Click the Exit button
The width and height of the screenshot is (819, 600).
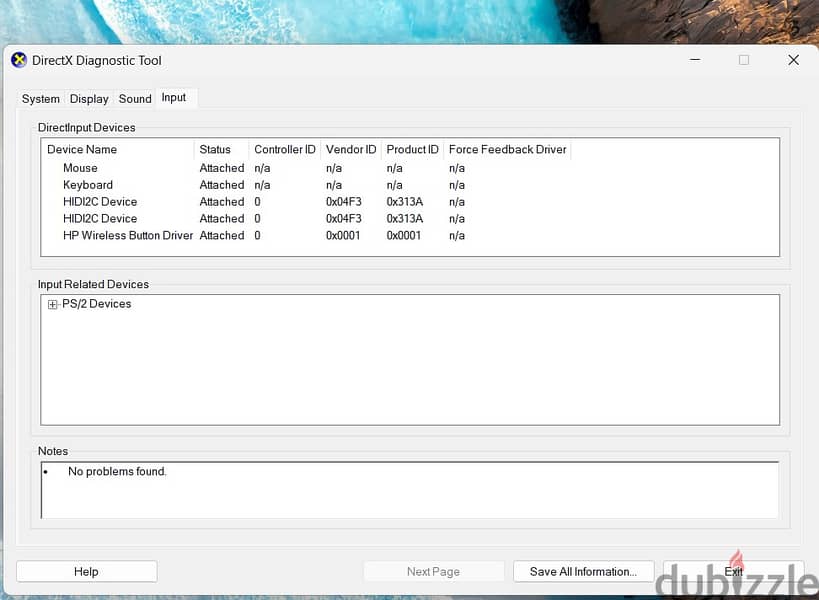tap(733, 571)
